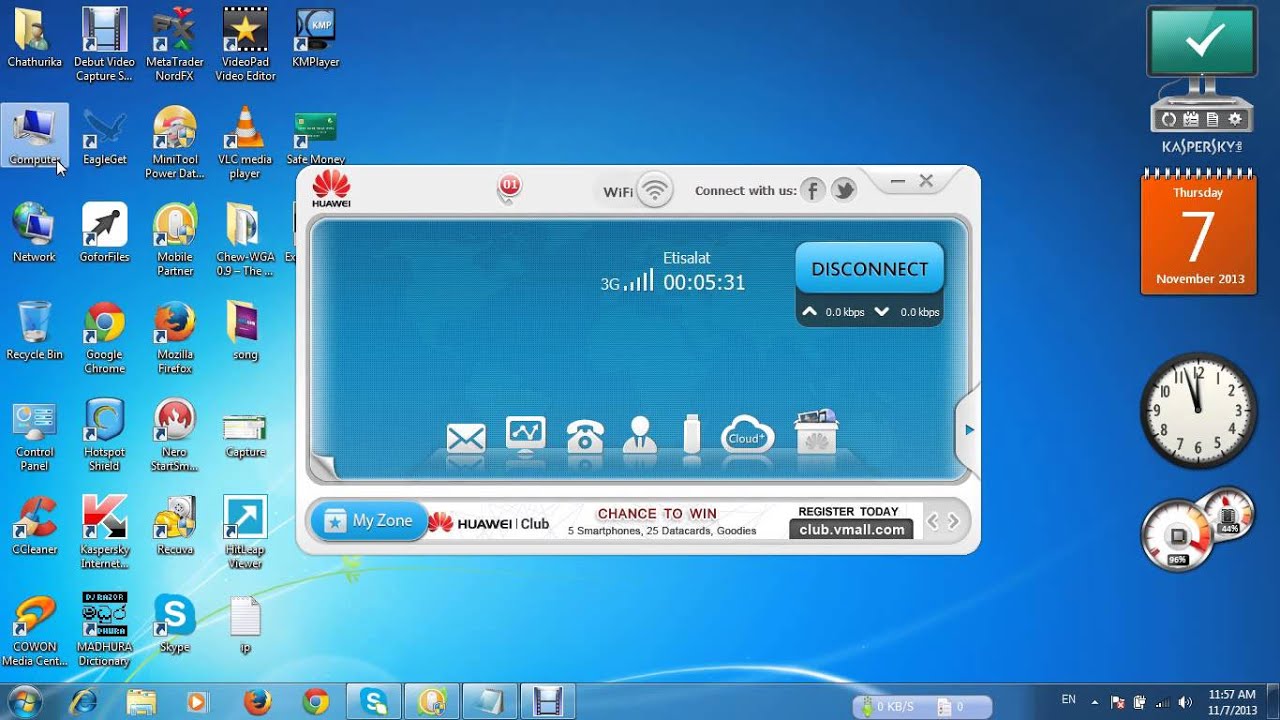Screen dimensions: 1280x720
Task: Select the song folder on desktop
Action: (x=245, y=331)
